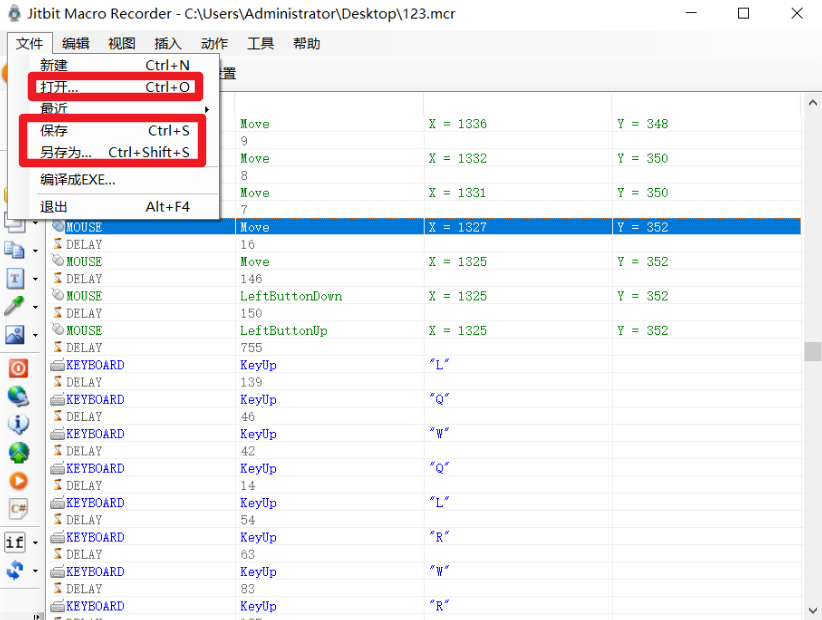This screenshot has width=822, height=620.
Task: Open the 帮助 menu
Action: coord(307,43)
